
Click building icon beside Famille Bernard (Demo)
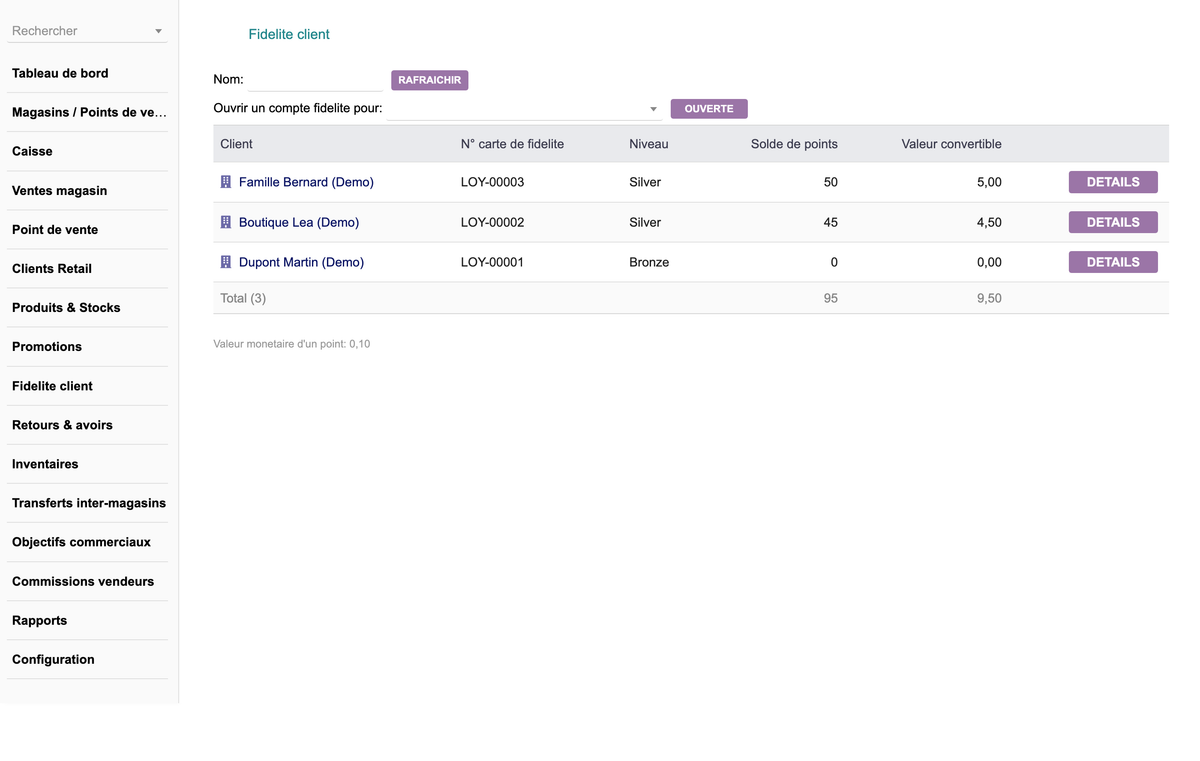tap(226, 182)
